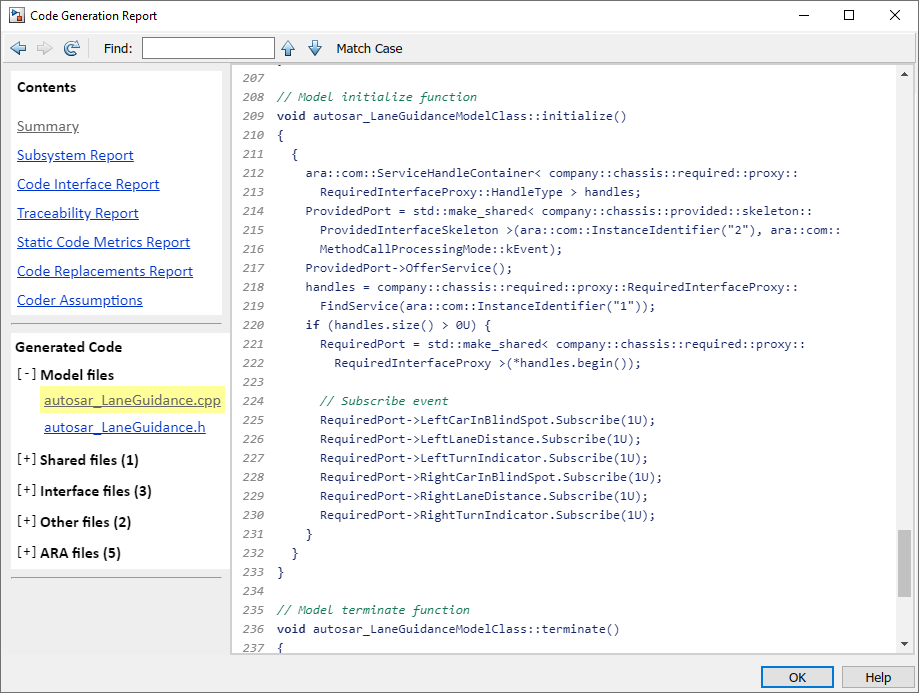Click the scrollbar down arrow
The image size is (919, 693).
click(904, 644)
